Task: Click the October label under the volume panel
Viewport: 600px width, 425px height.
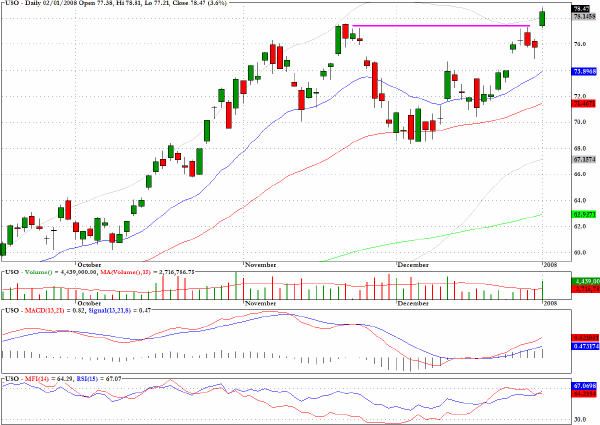Action: click(89, 303)
